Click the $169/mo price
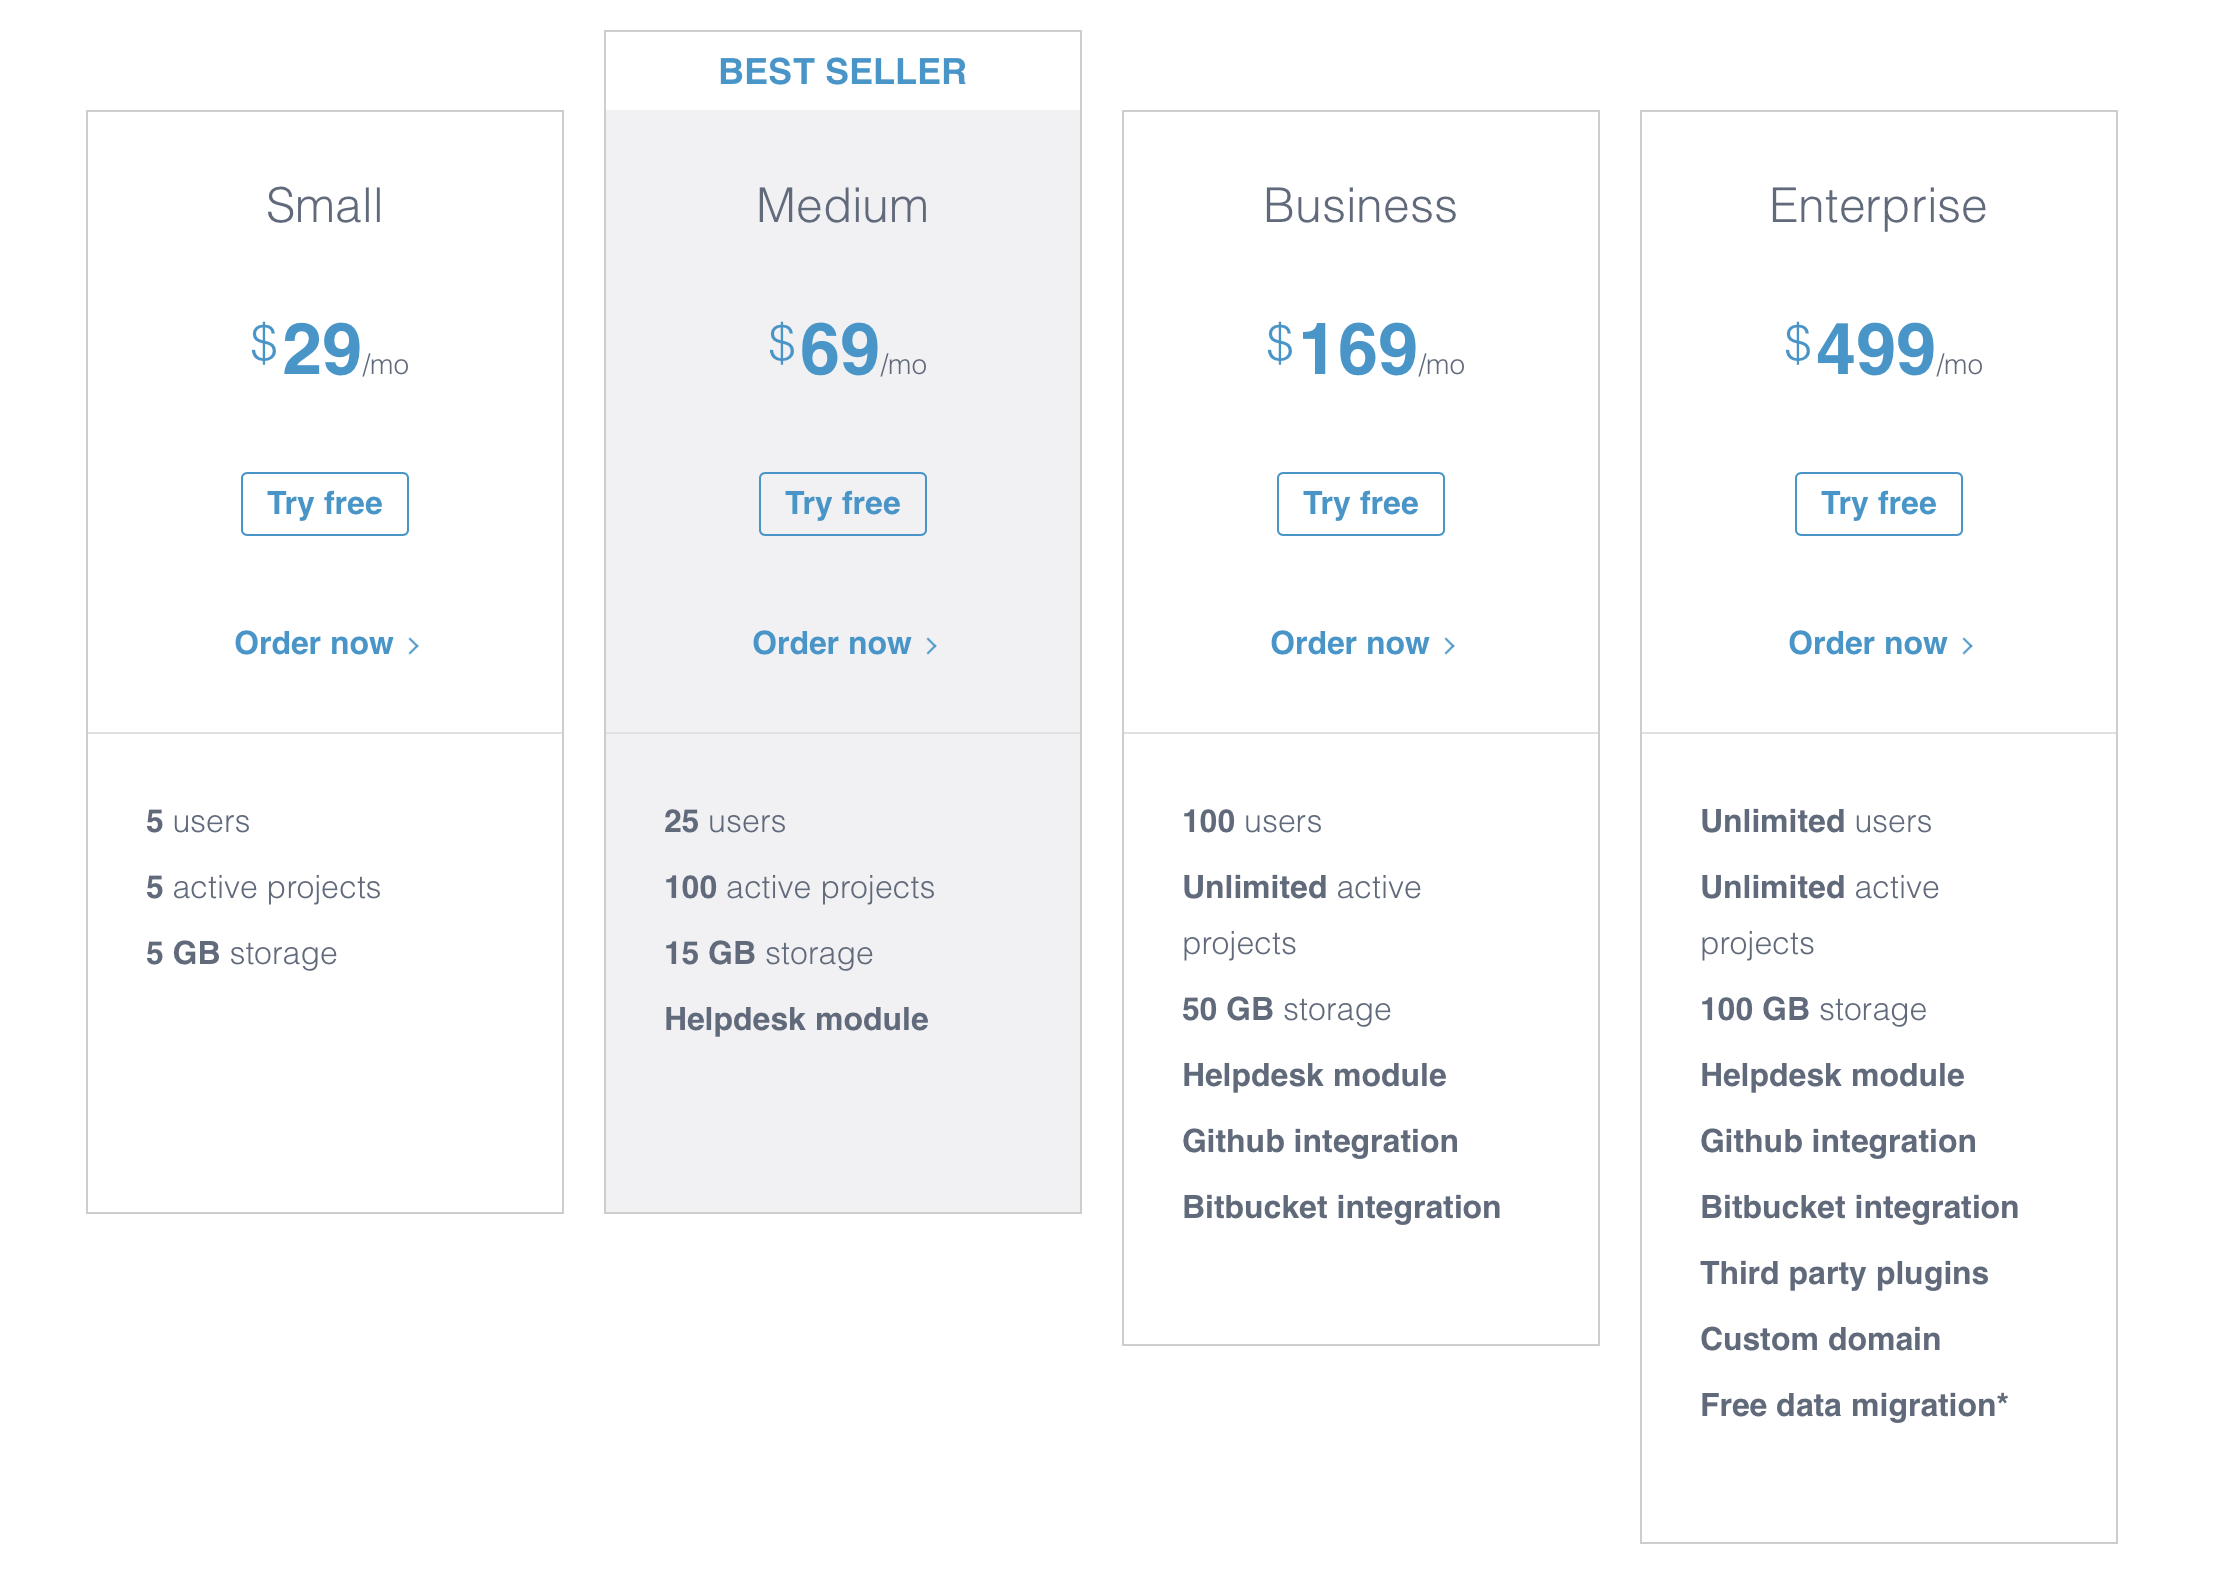This screenshot has height=1582, width=2216. (1365, 349)
